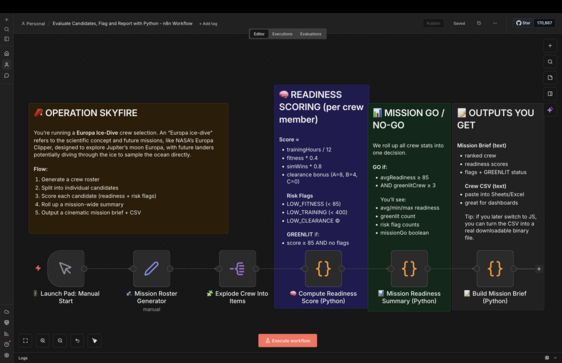Reset canvas zoom with the undo arrow
562x363 pixels.
coord(77,340)
